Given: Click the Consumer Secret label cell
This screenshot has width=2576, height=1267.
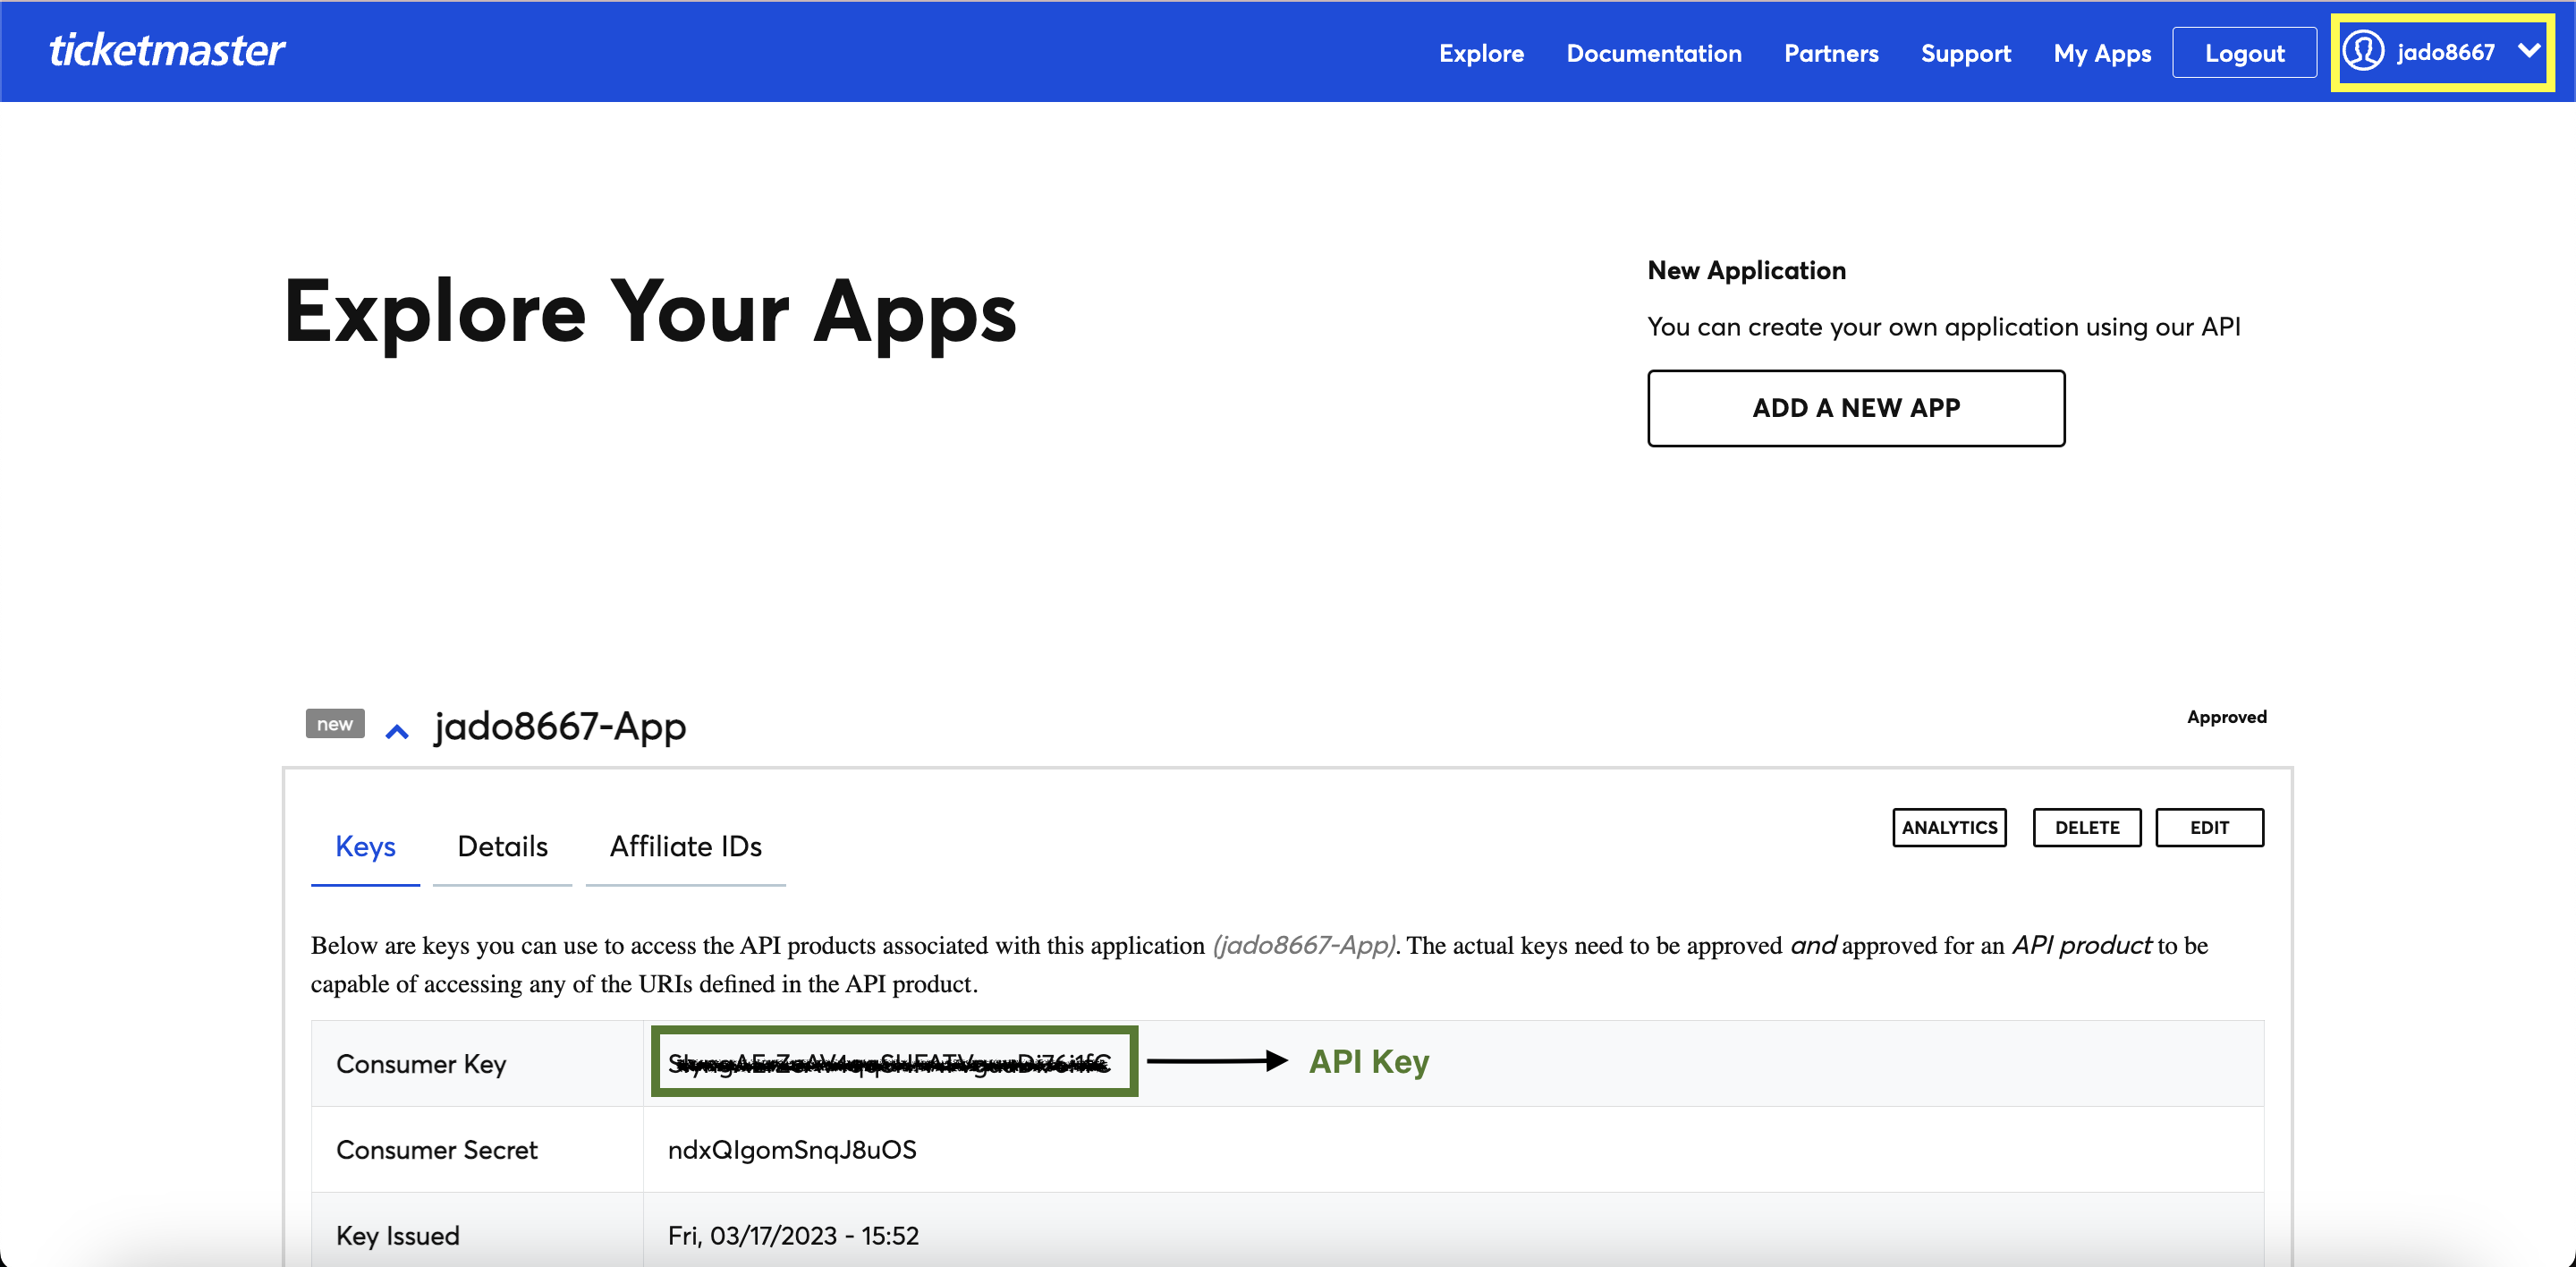Looking at the screenshot, I should pyautogui.click(x=477, y=1150).
